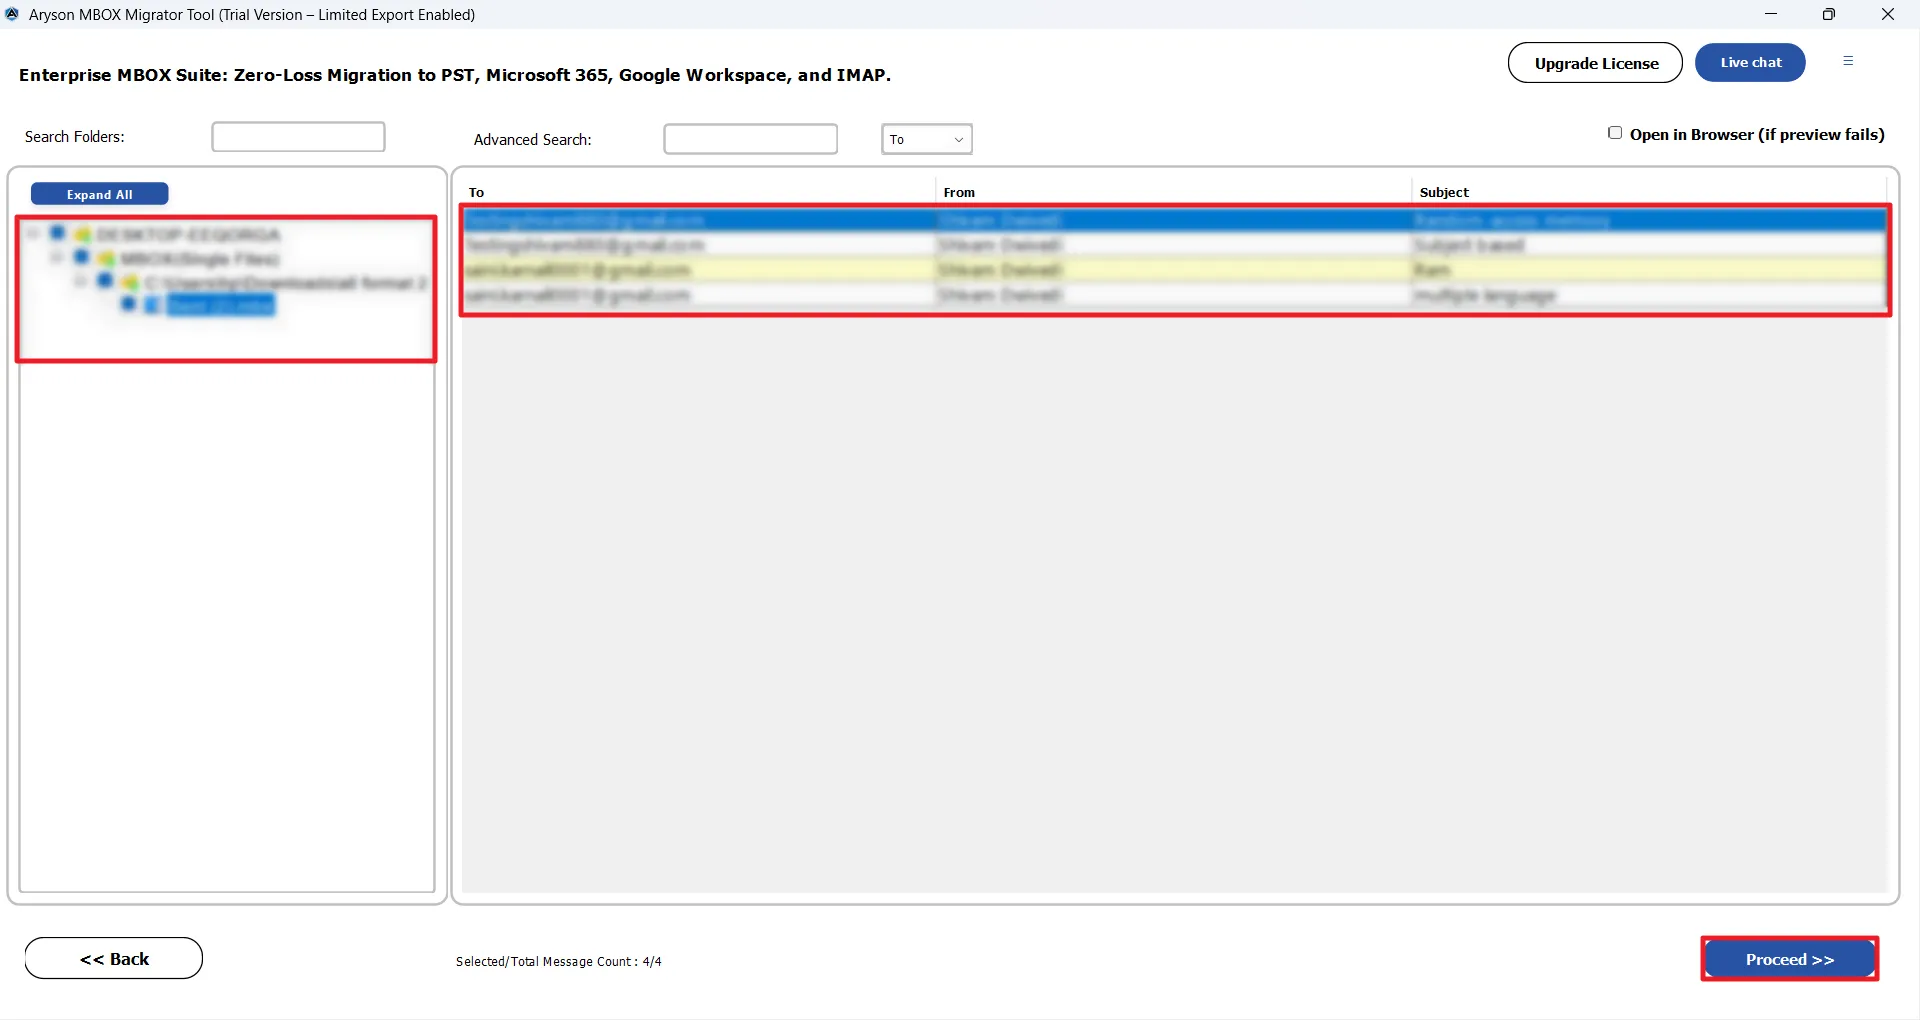Collapse the DESKTOP root tree node
Screen dimensions: 1920x1020
point(33,234)
